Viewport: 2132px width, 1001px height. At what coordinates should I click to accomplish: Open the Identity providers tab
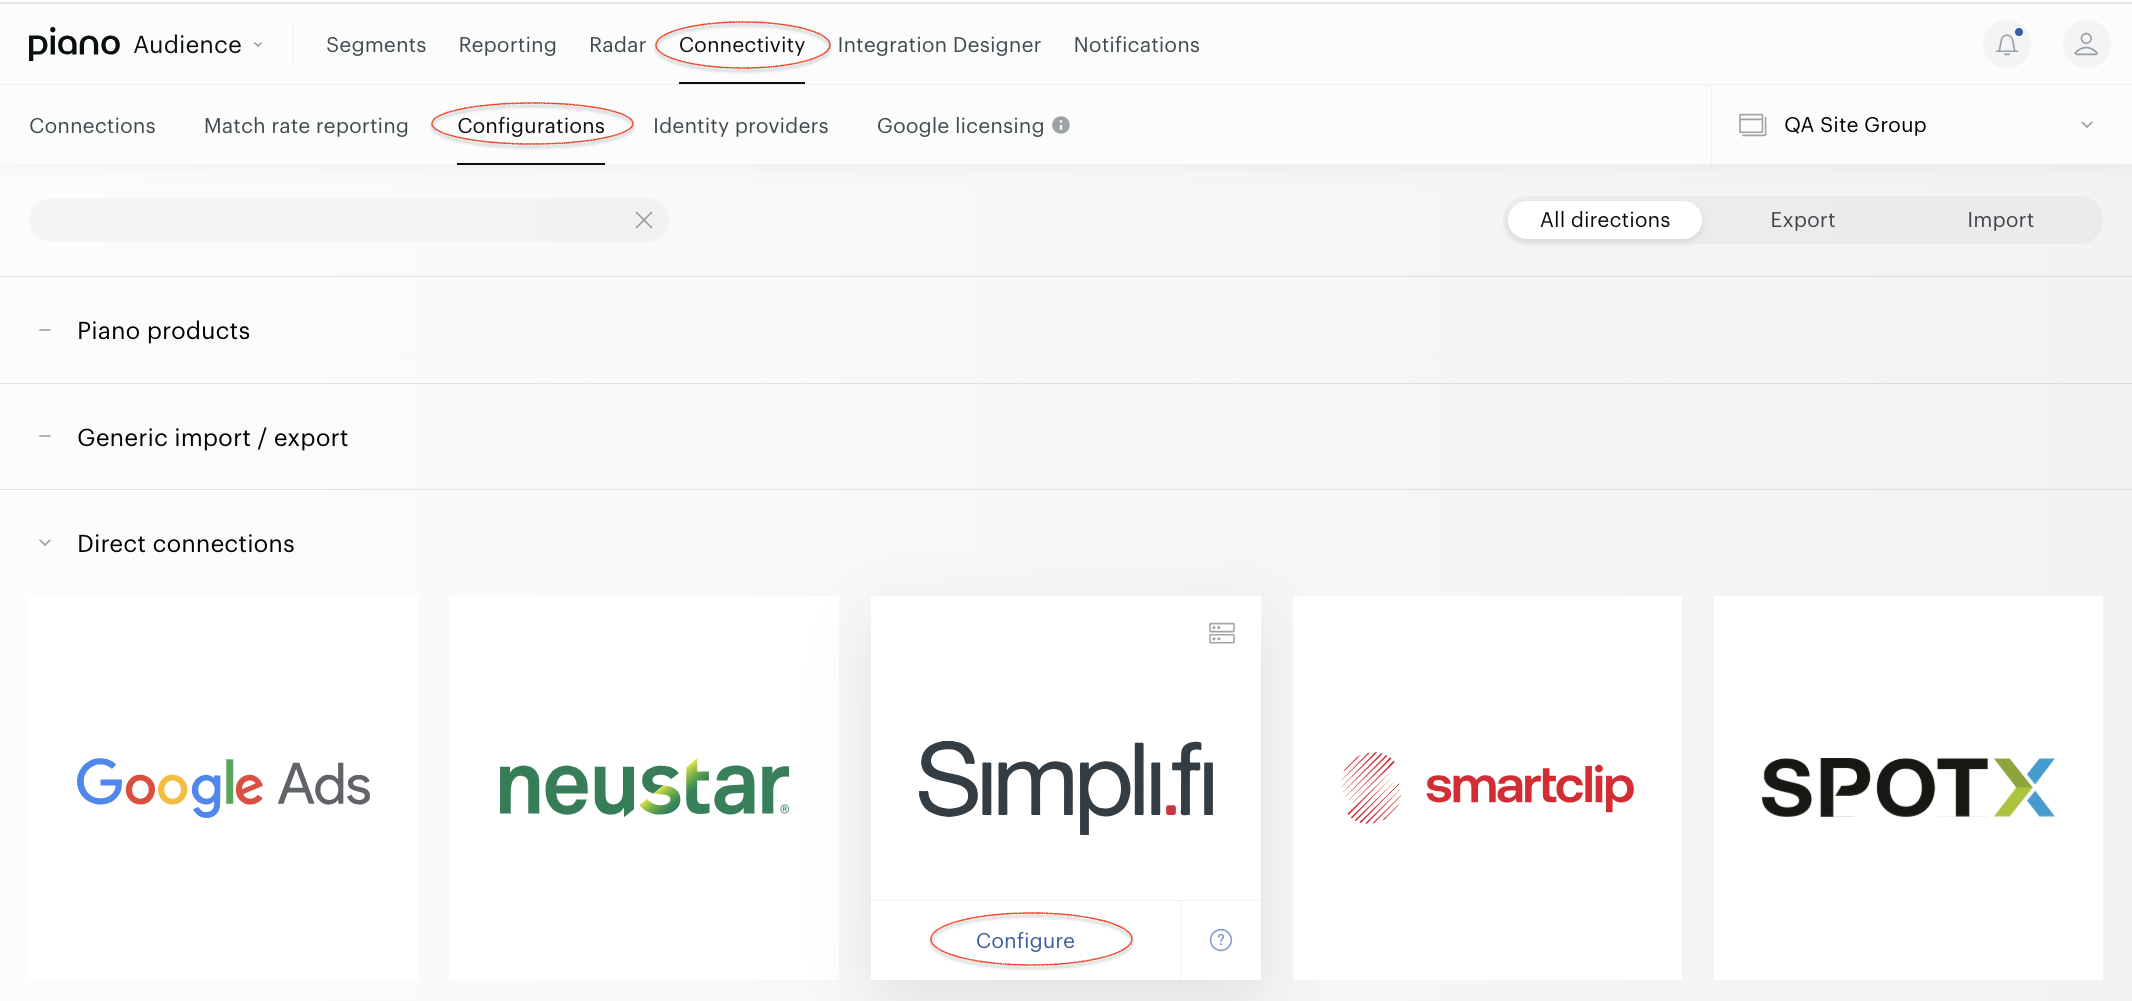click(x=741, y=126)
